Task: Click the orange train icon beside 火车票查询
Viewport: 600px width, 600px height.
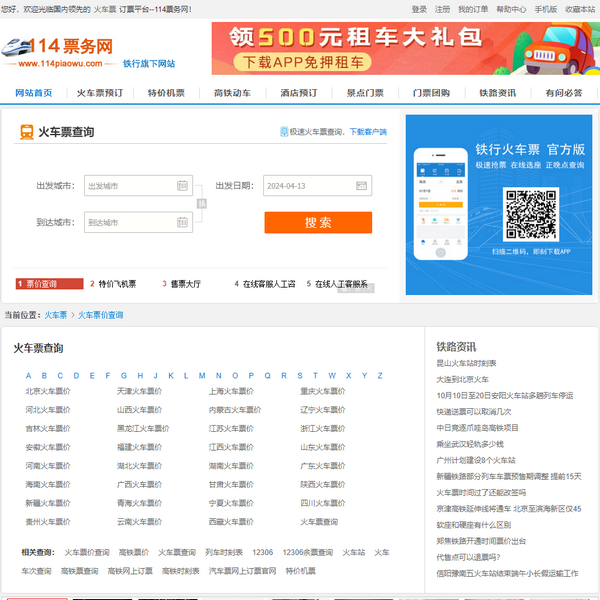Action: 24,131
